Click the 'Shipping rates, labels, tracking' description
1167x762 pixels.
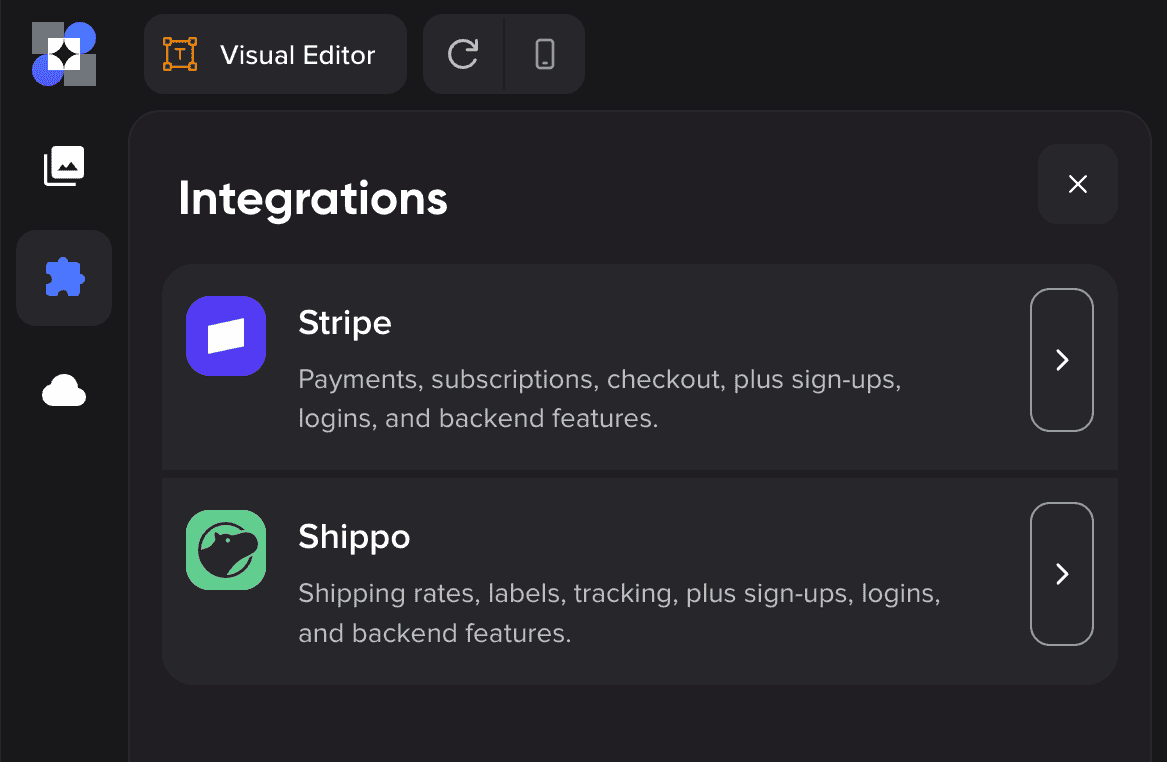pos(619,613)
